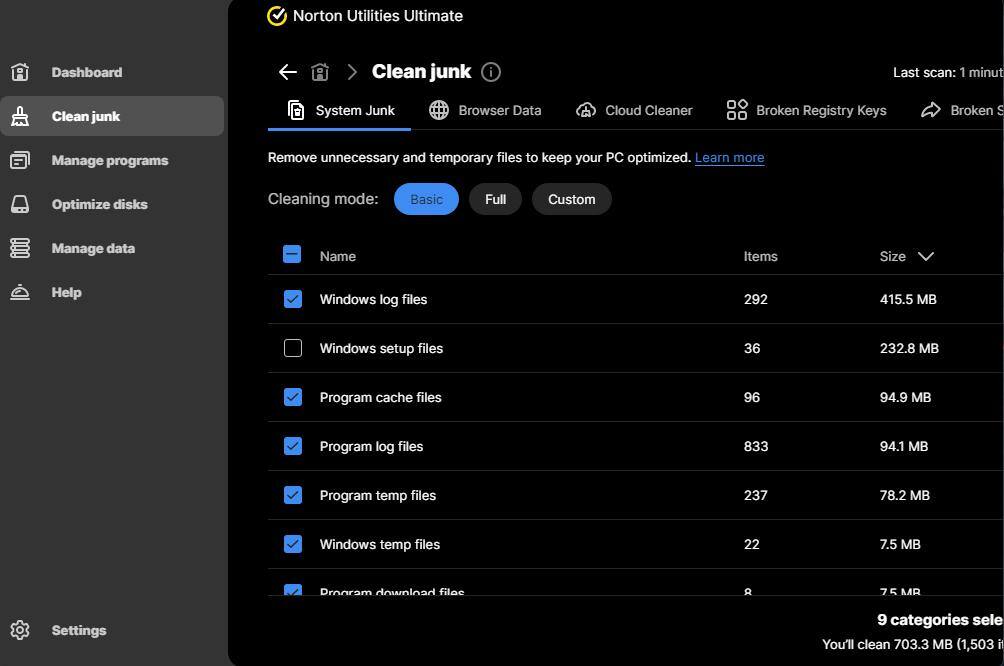Screen dimensions: 1004x666
Task: Follow the Learn more link
Action: pyautogui.click(x=729, y=158)
